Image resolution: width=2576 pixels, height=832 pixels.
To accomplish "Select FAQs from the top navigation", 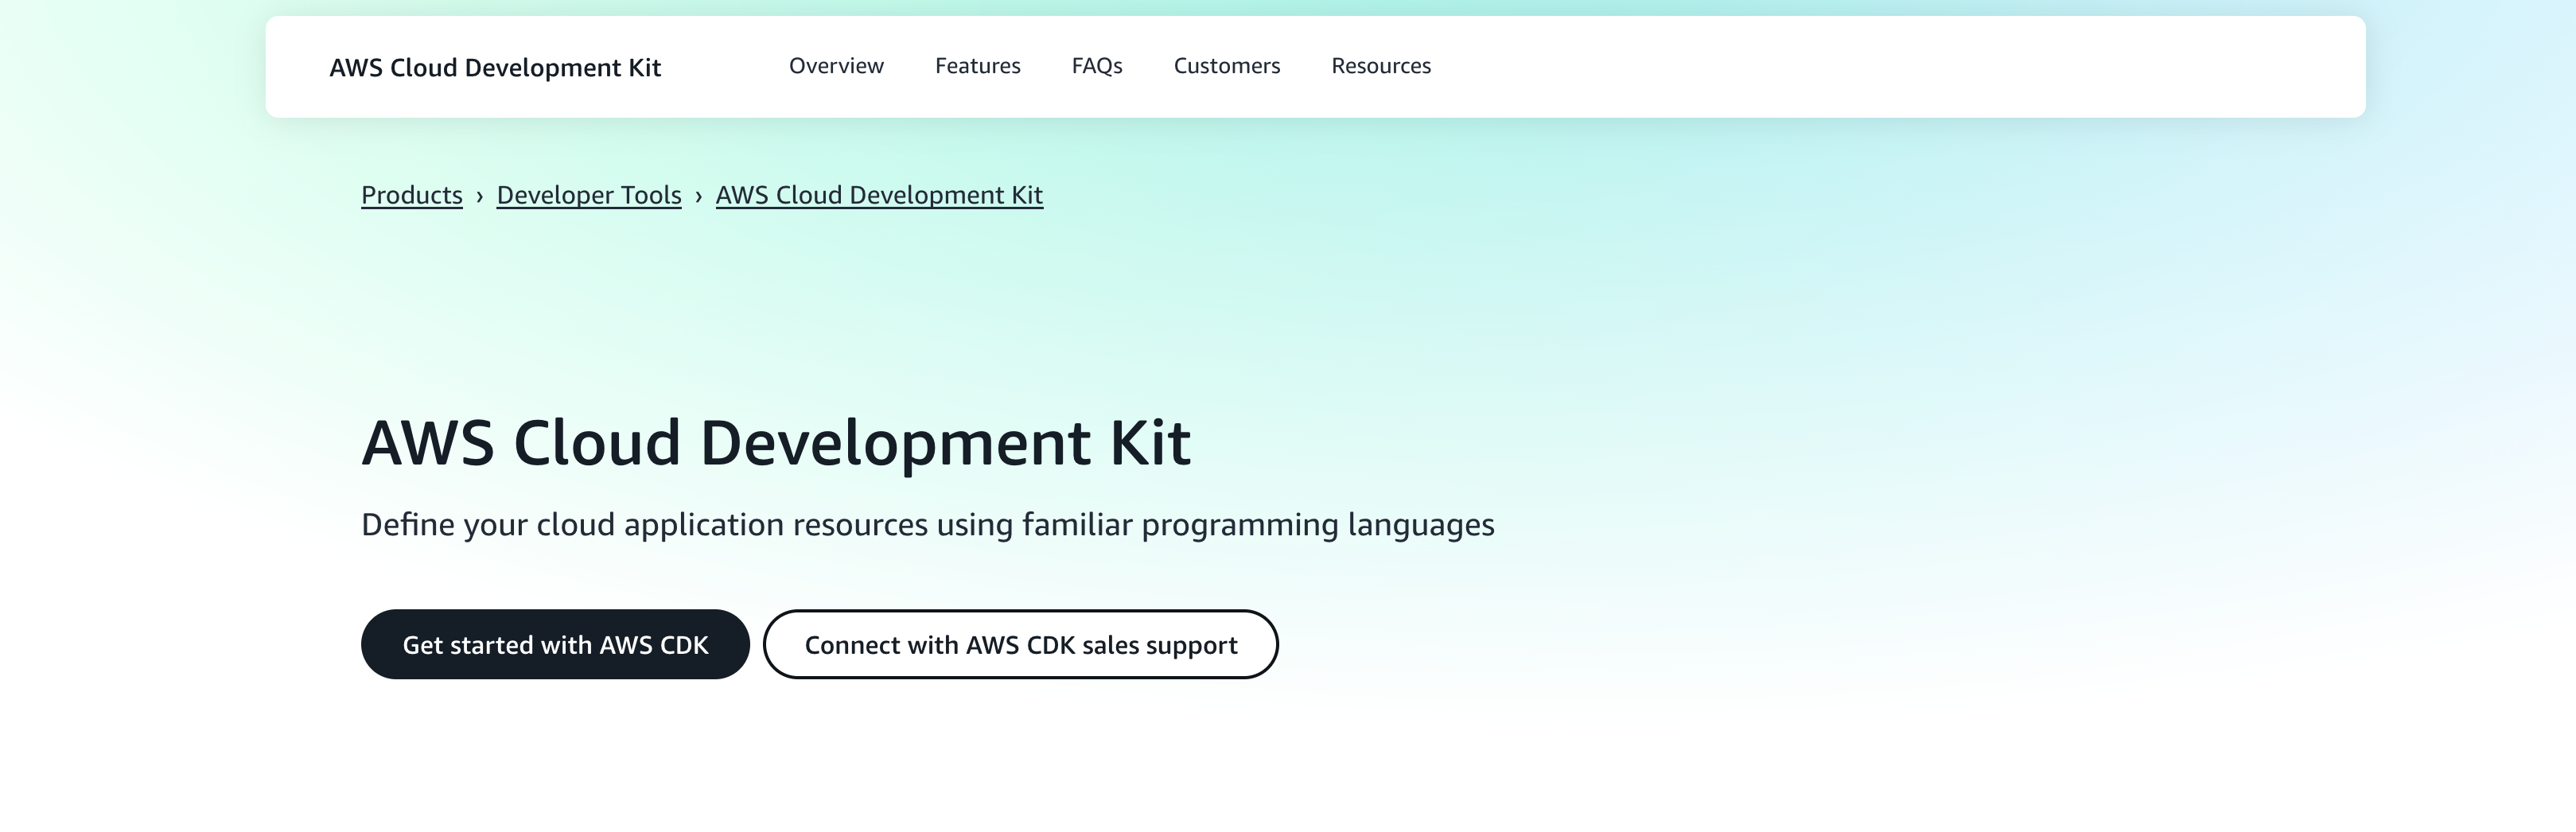I will [1096, 66].
